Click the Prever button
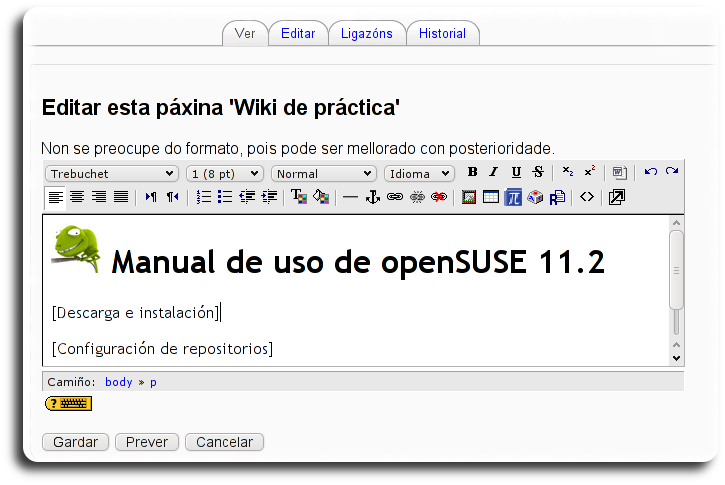Viewport: 725px width, 485px height. 147,442
